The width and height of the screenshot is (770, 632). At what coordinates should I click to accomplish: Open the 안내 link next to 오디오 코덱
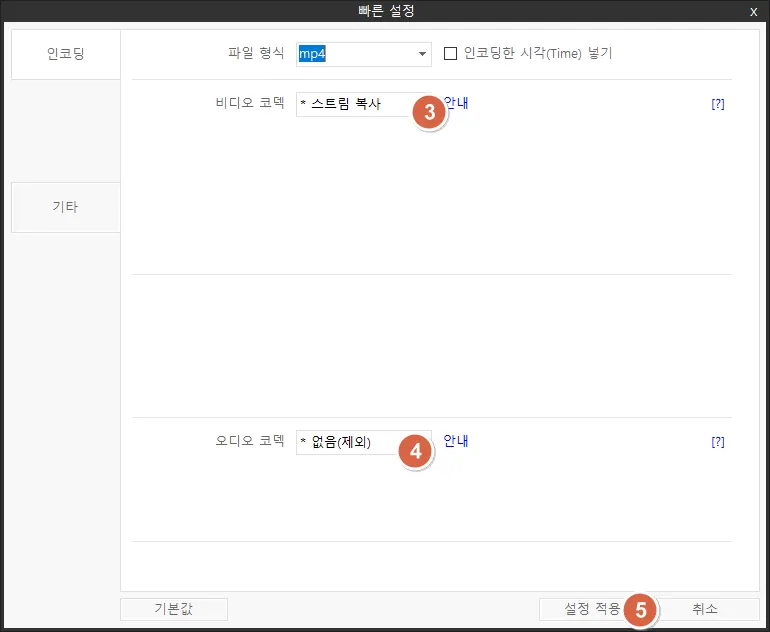[456, 441]
